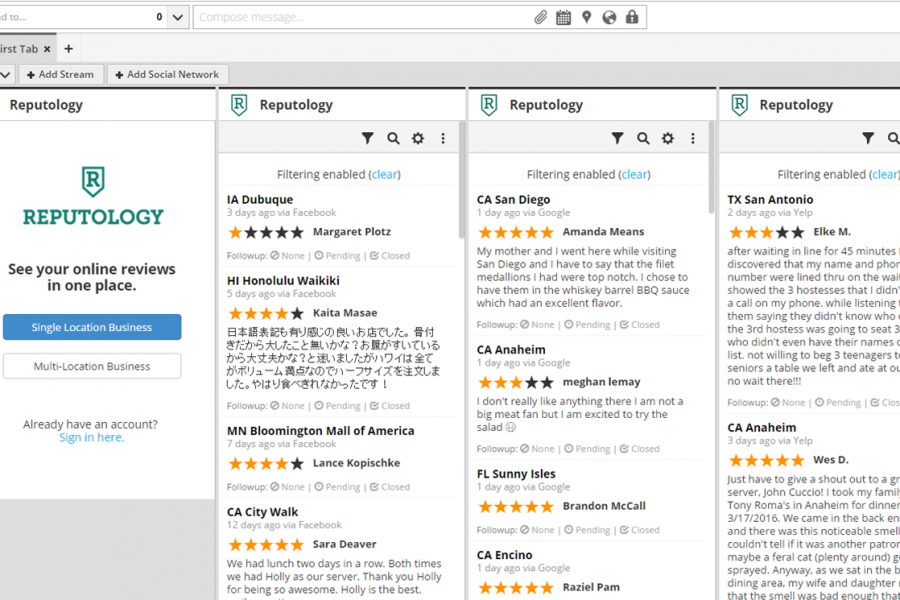Click the star rating beside meghan lemay
Screen dimensions: 900x600
pos(515,382)
